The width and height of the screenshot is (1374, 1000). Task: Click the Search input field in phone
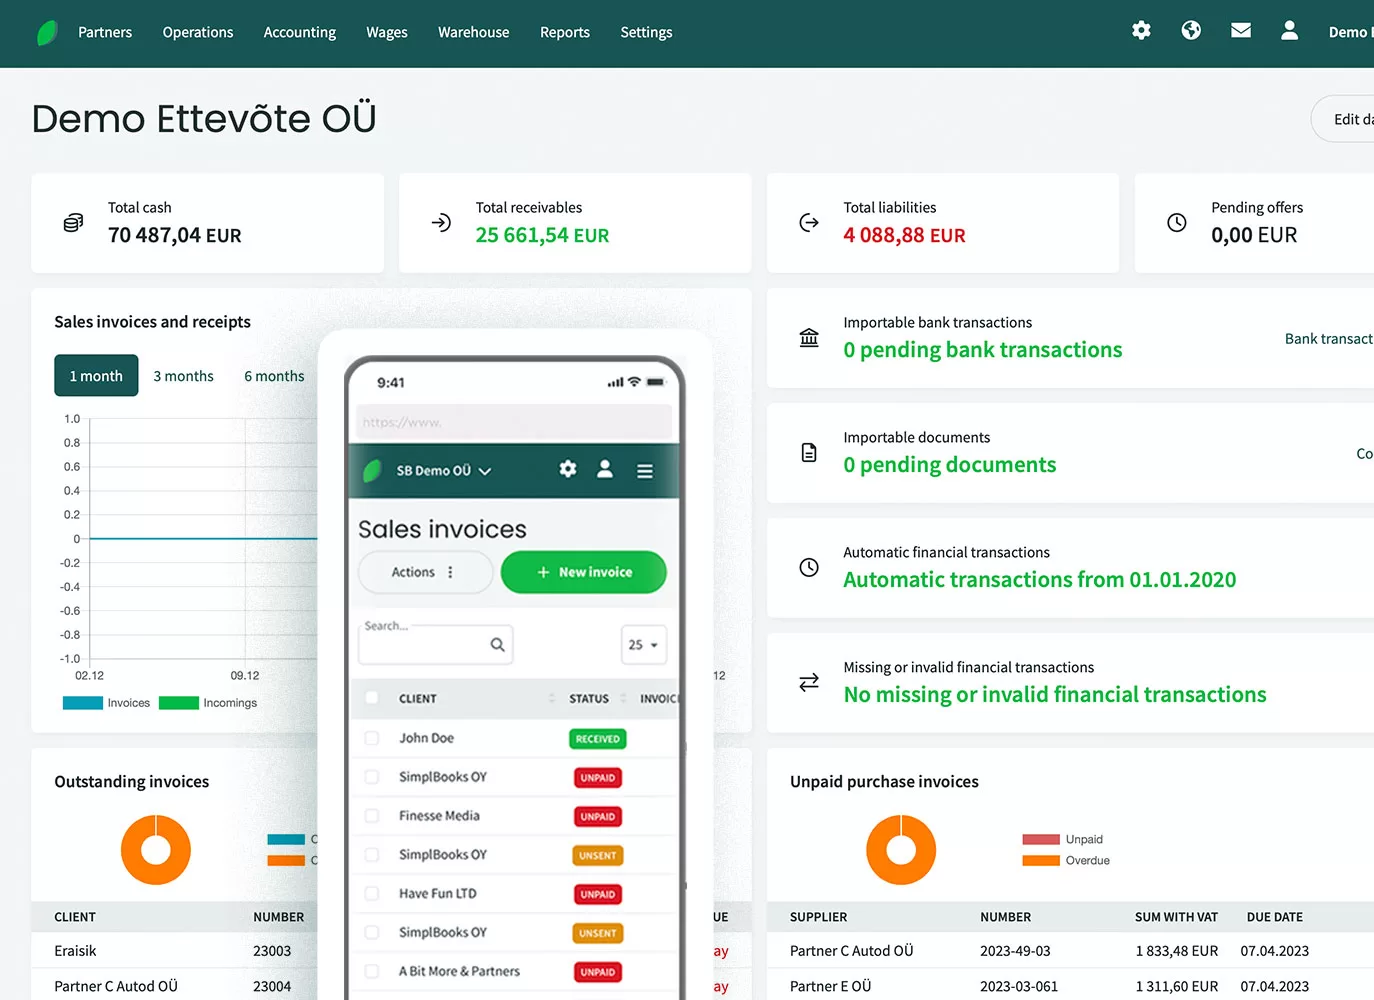(424, 646)
